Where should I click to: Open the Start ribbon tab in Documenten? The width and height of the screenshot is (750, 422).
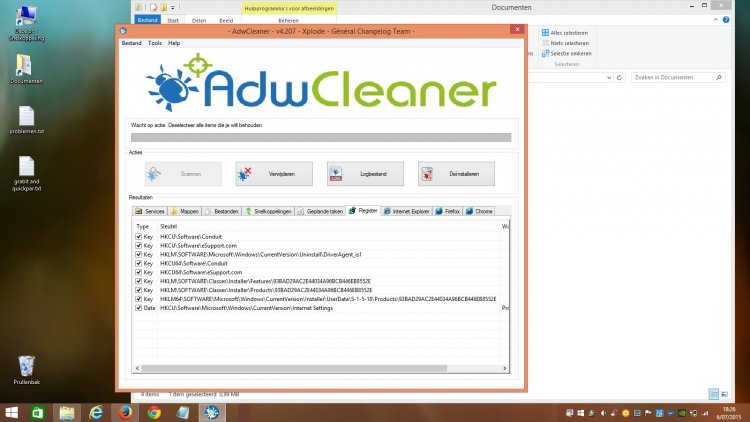[173, 21]
